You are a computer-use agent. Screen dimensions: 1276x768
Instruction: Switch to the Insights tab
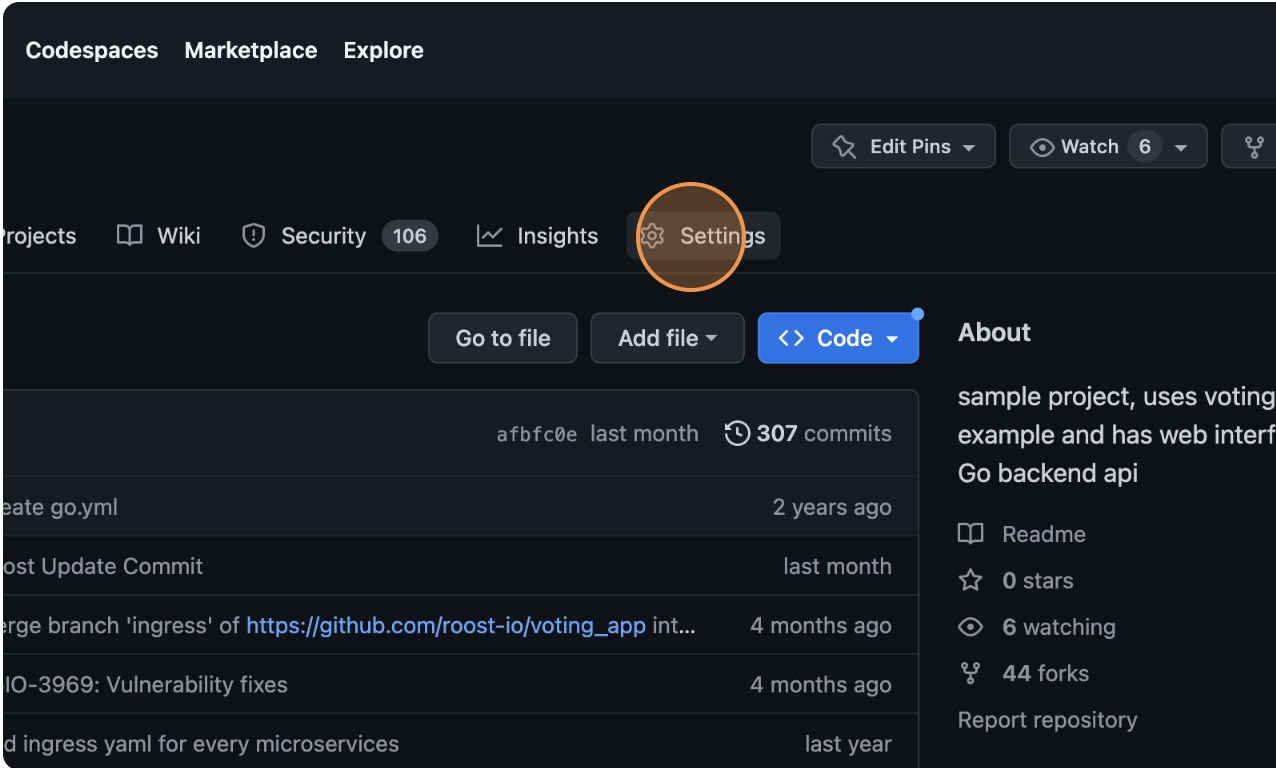(557, 236)
